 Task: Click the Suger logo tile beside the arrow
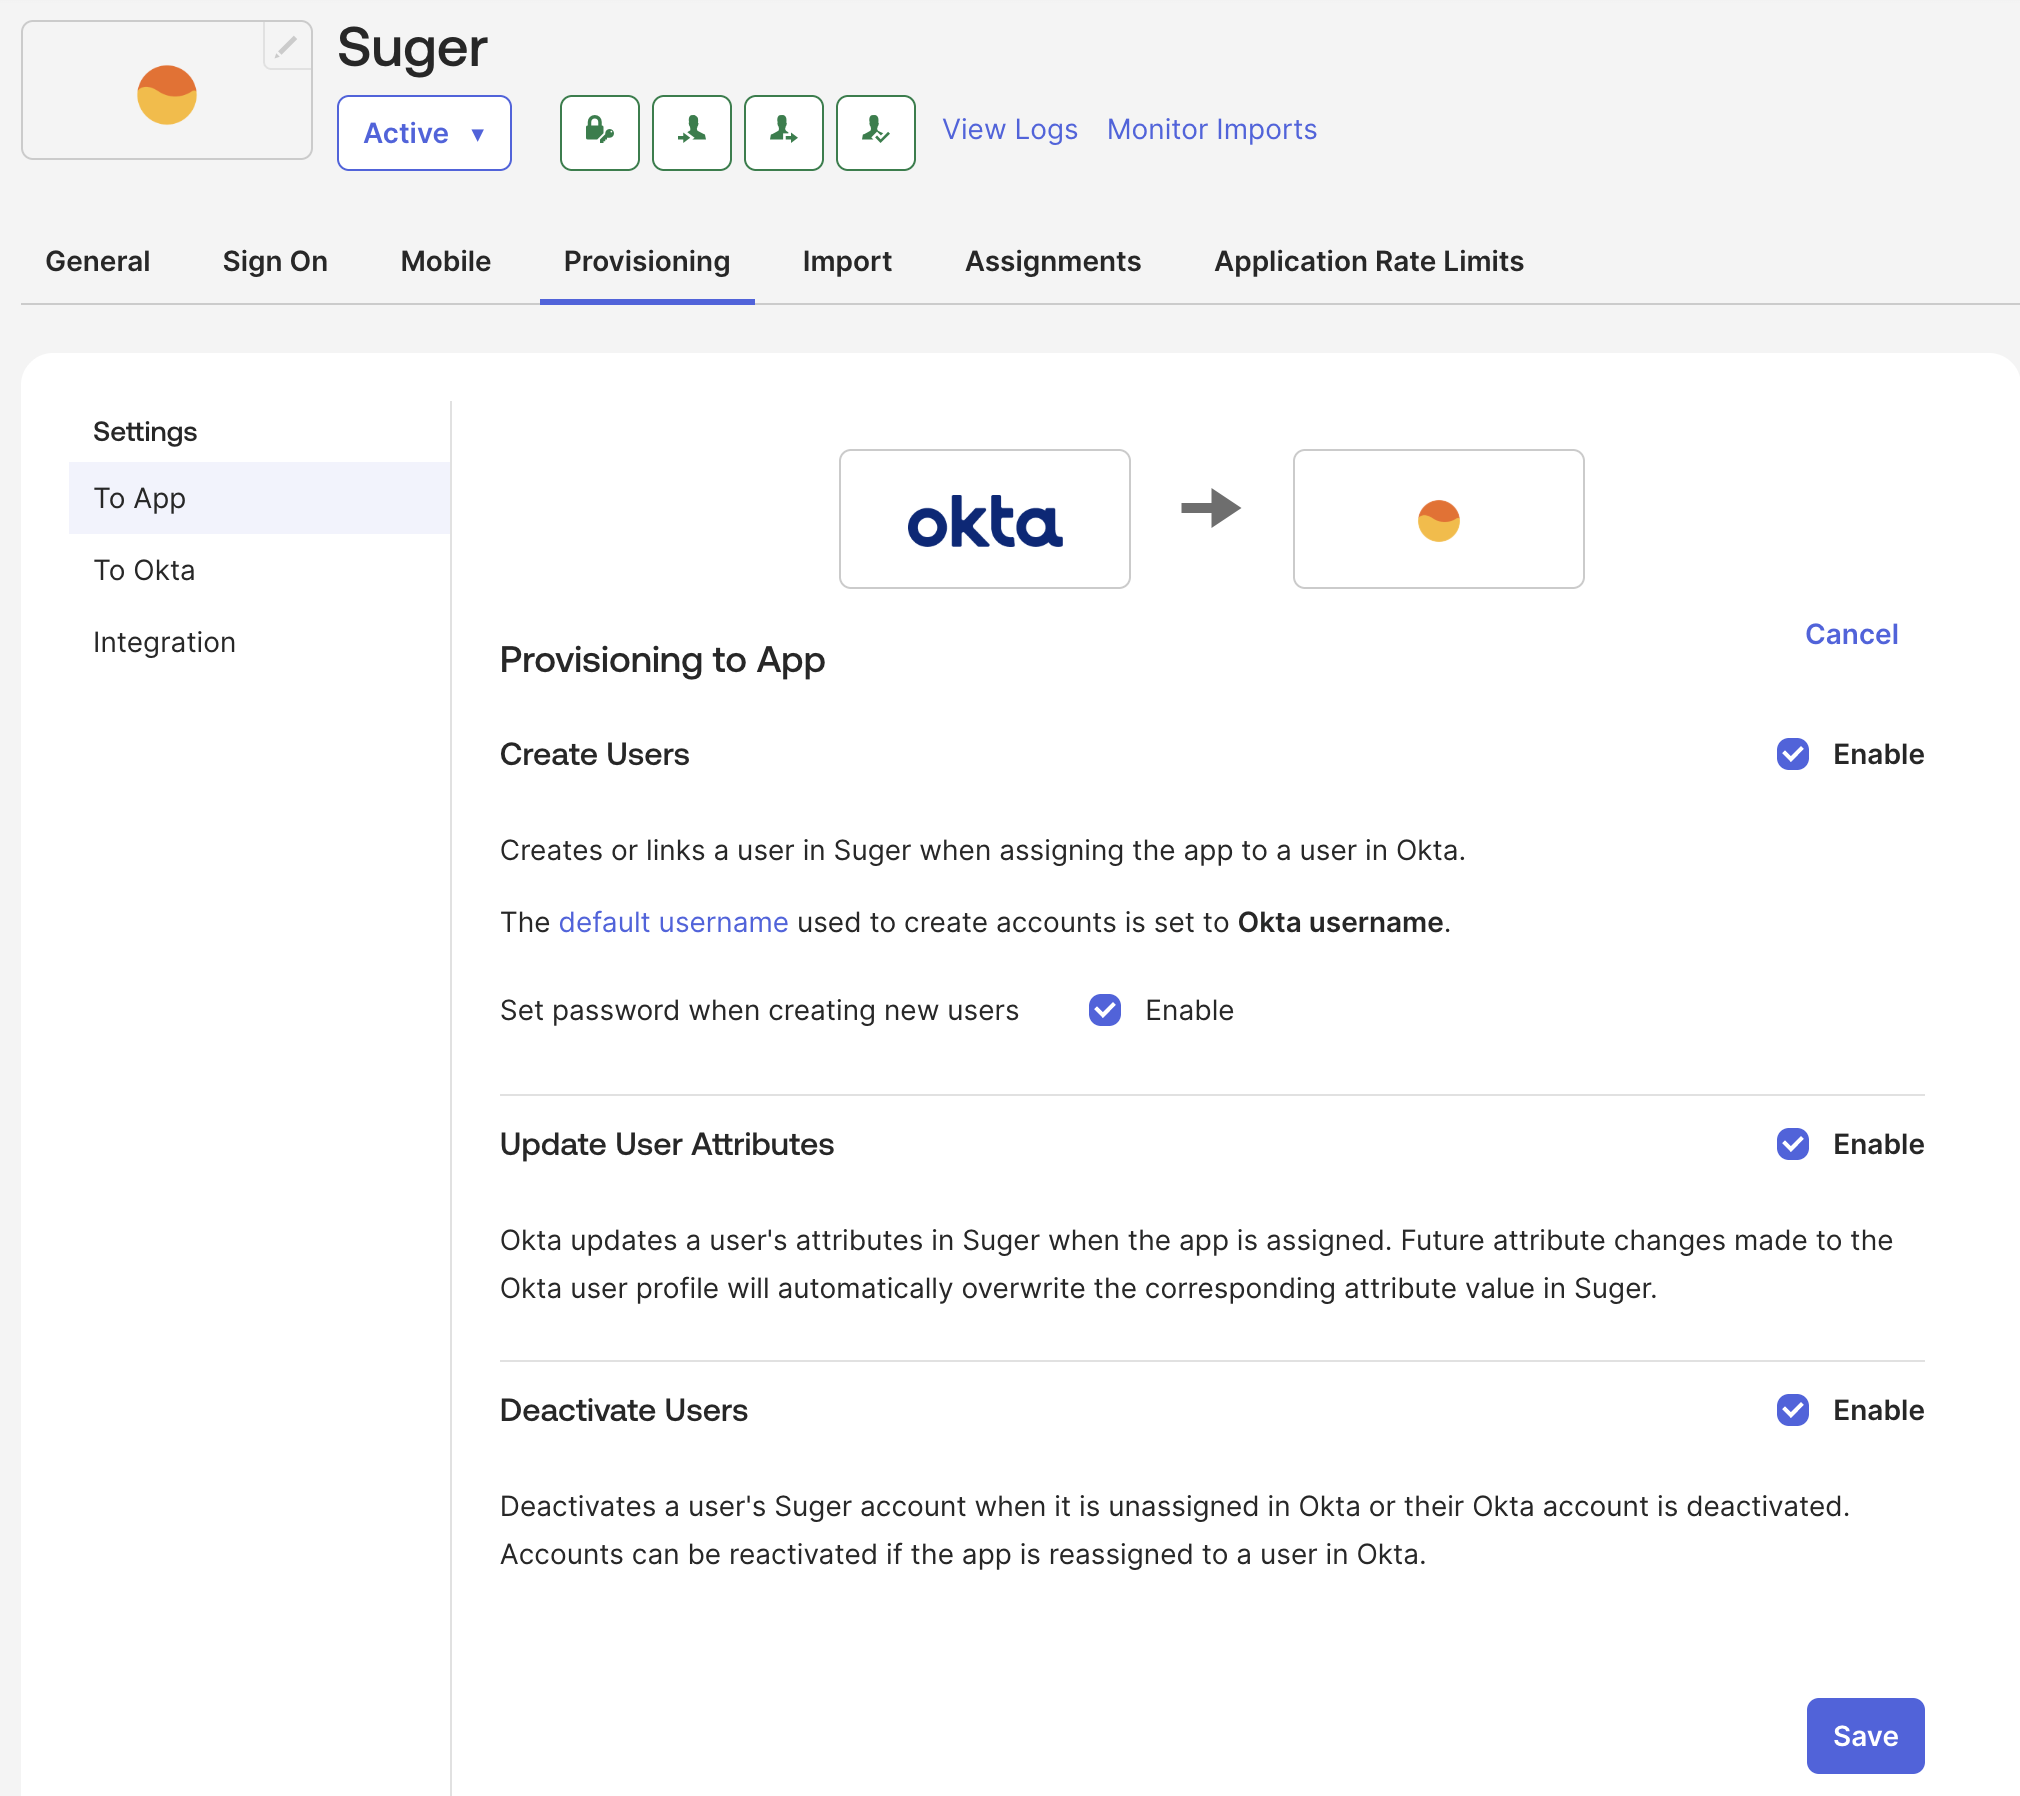coord(1437,519)
